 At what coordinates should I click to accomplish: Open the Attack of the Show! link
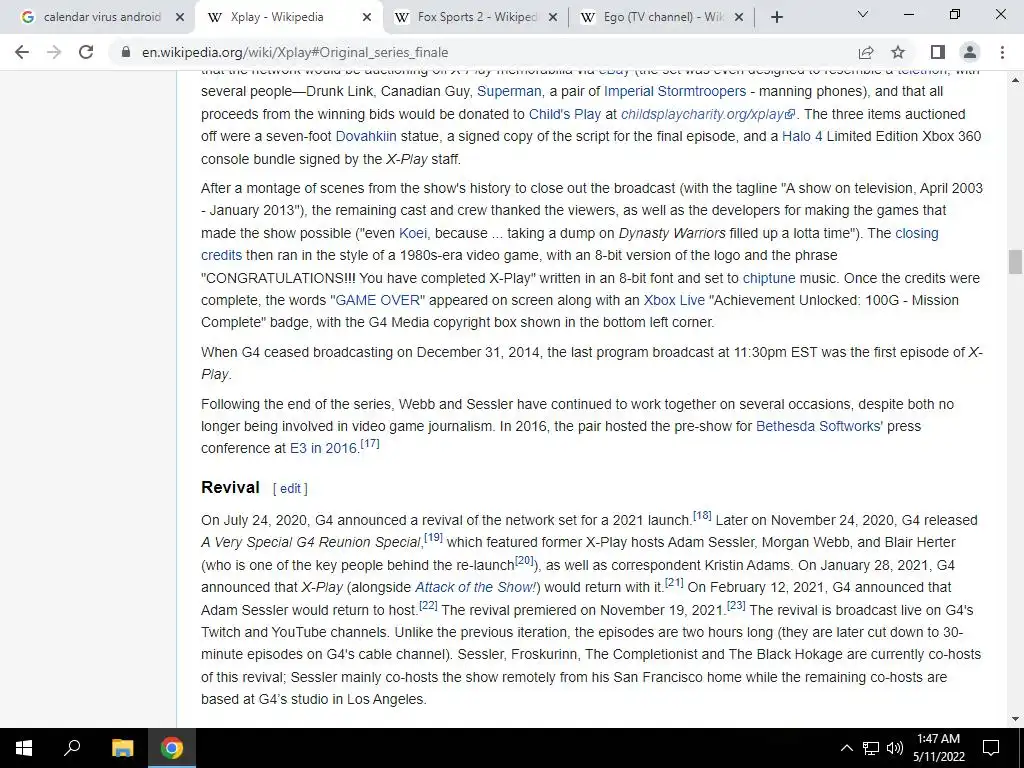[x=475, y=588]
